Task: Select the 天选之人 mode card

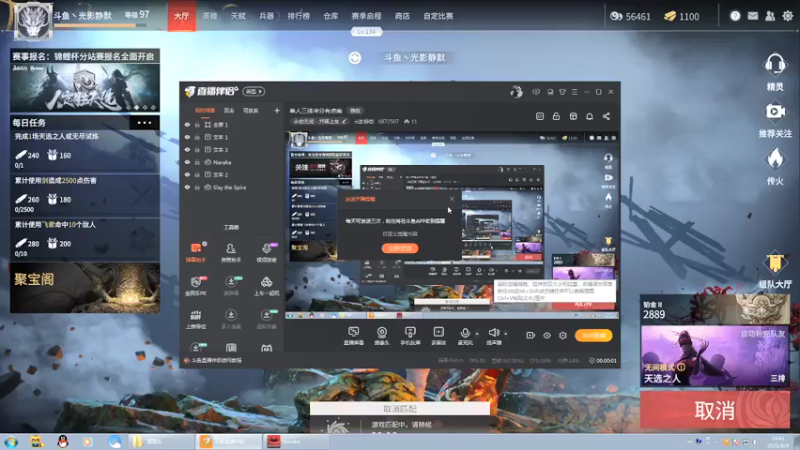Action: [x=714, y=356]
